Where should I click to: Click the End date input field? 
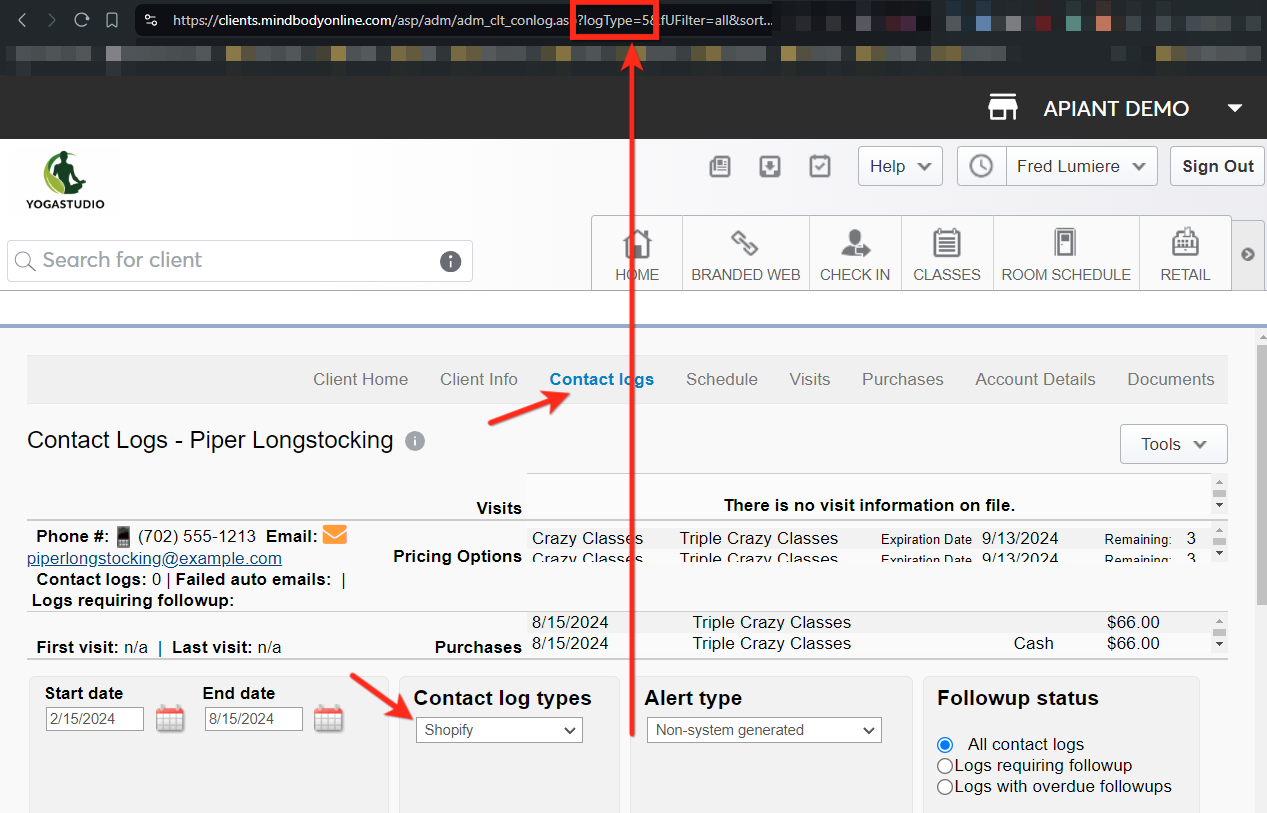(x=254, y=718)
